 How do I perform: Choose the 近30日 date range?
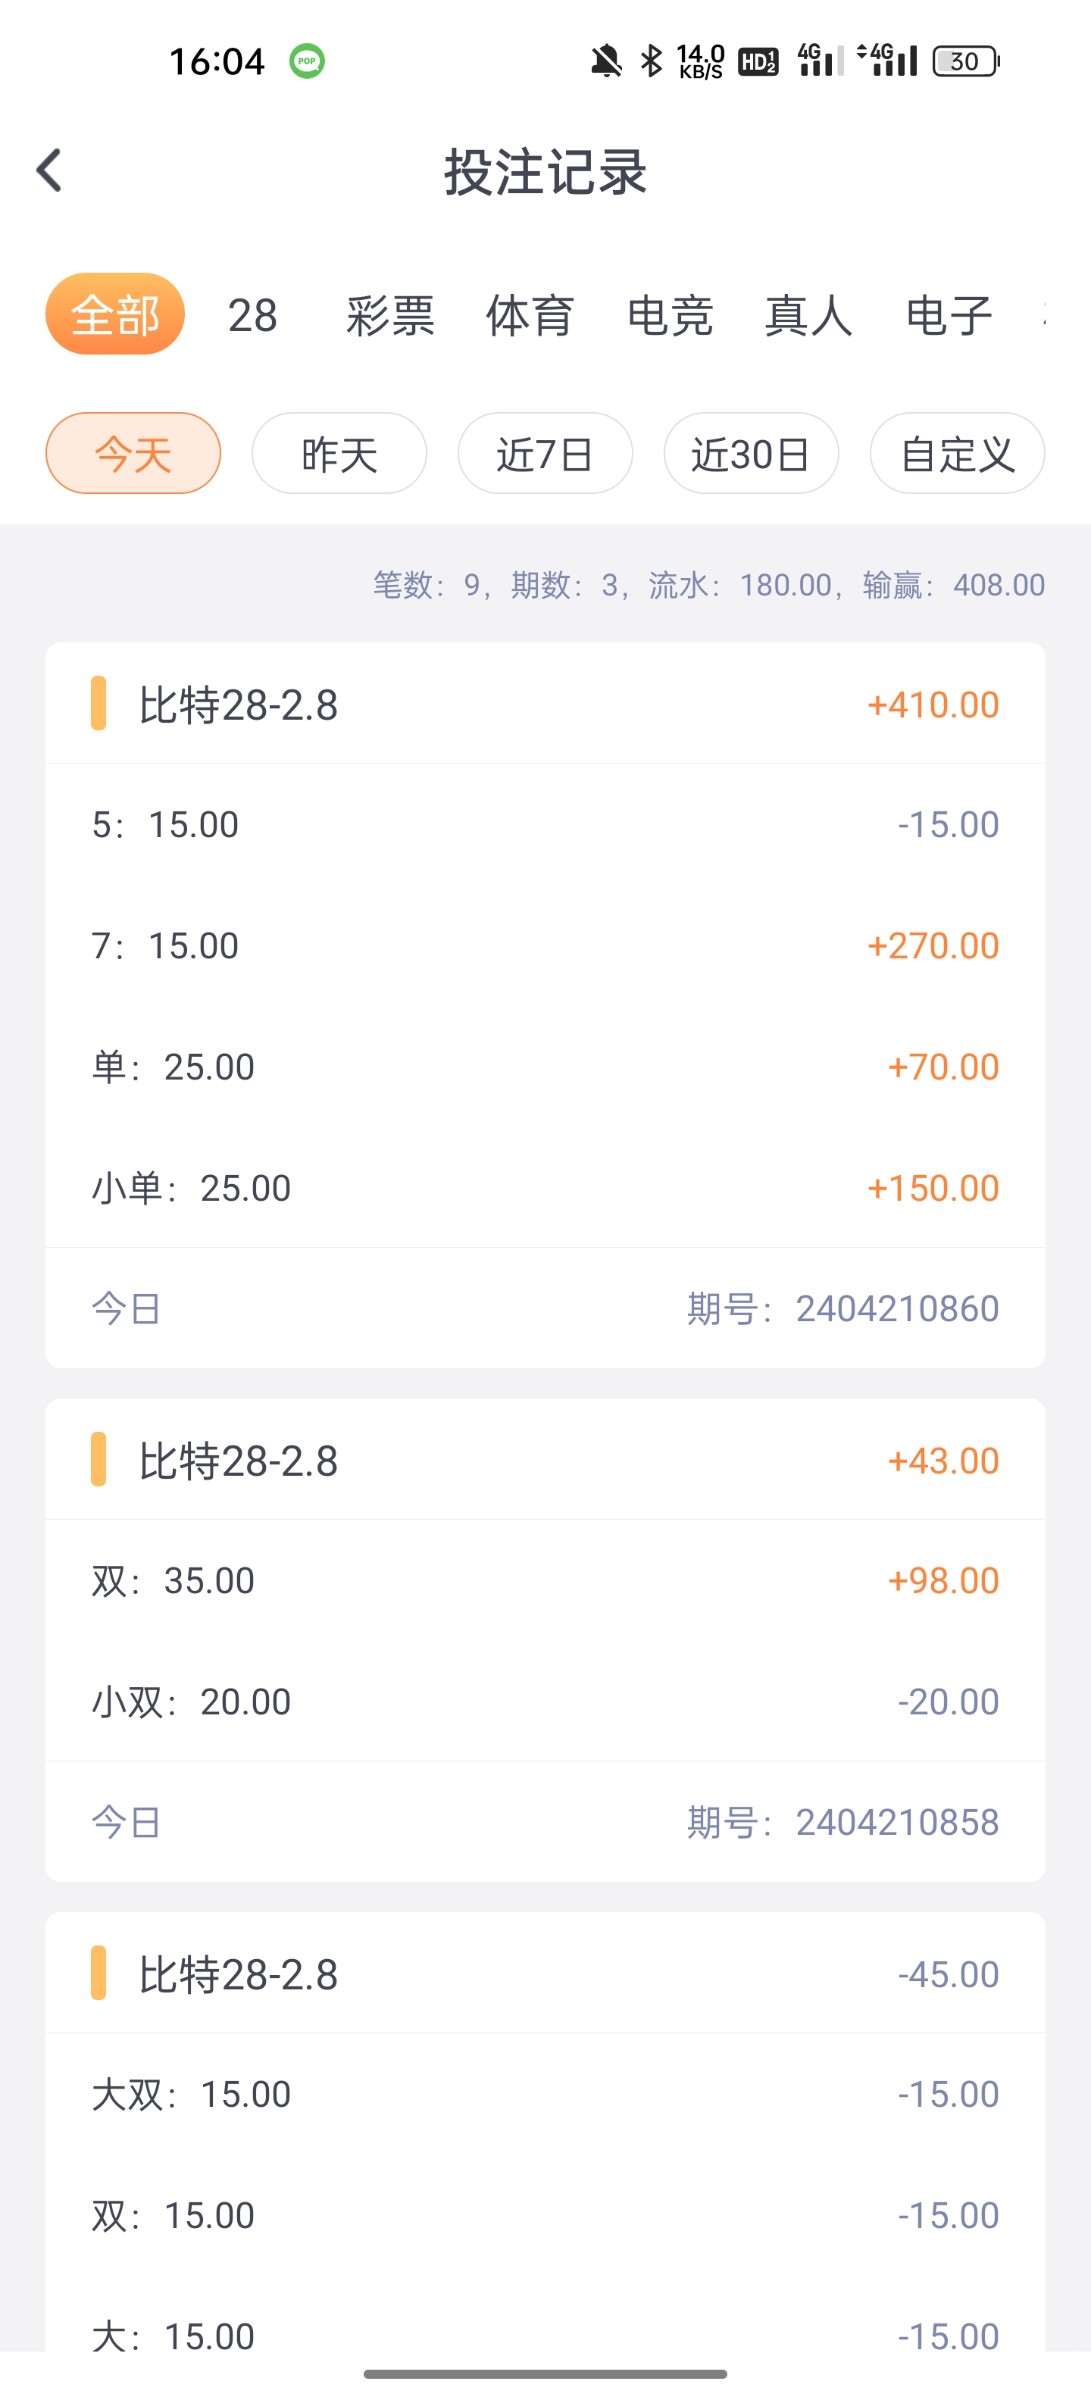[x=751, y=454]
